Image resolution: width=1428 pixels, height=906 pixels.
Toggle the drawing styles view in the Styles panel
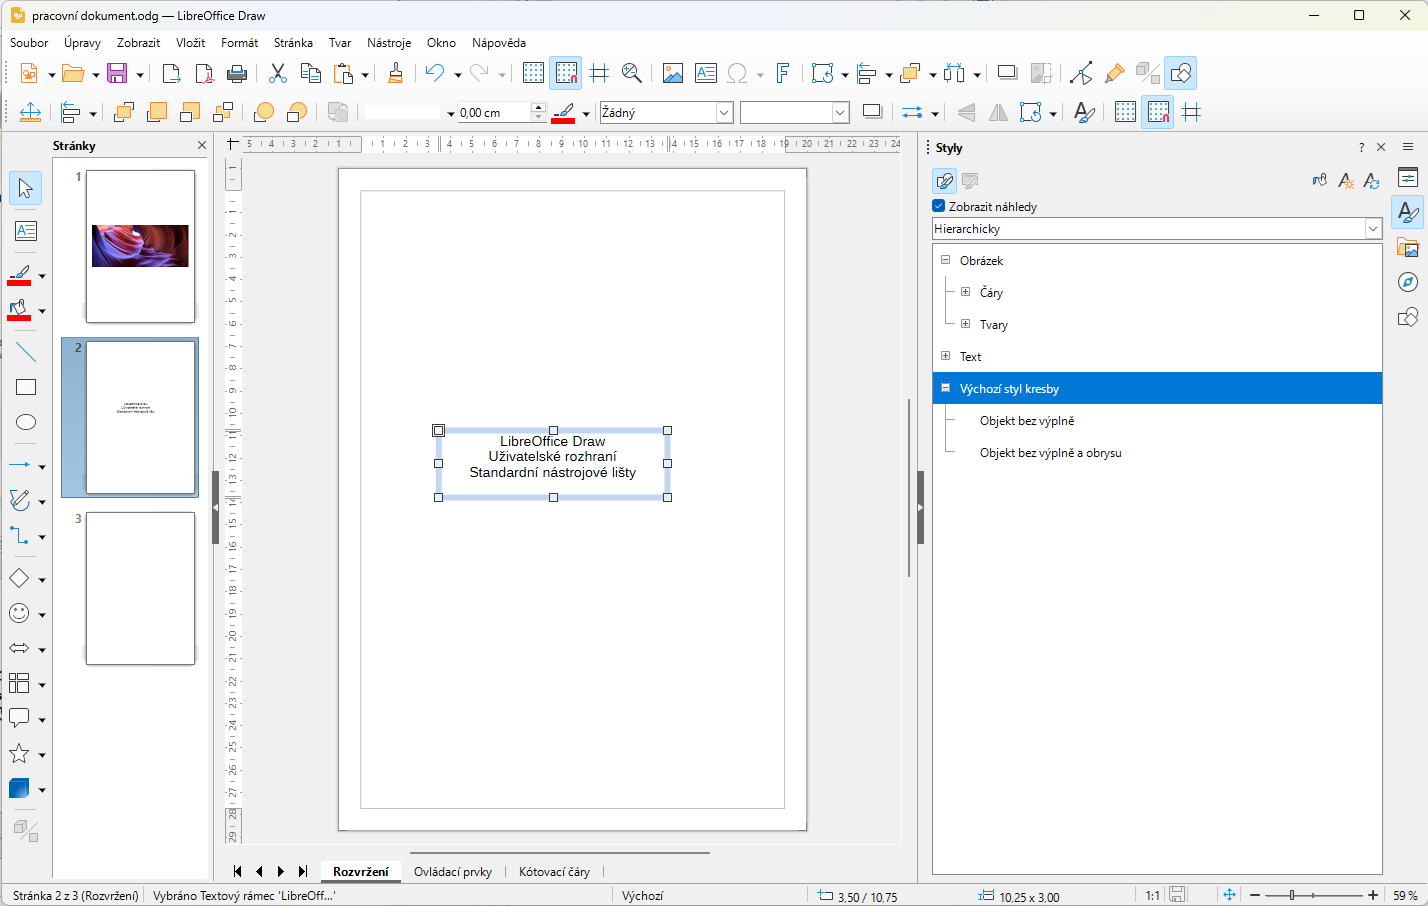(944, 181)
